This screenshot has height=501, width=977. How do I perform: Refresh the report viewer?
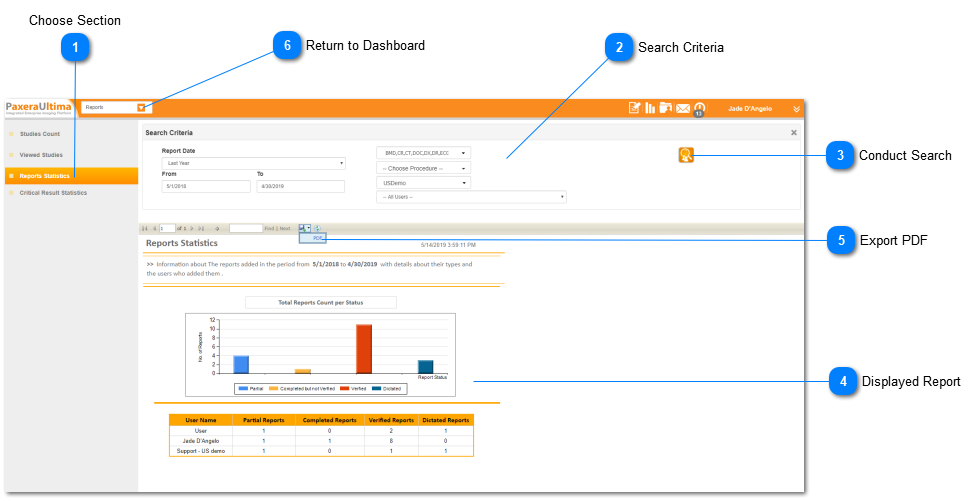(x=317, y=229)
